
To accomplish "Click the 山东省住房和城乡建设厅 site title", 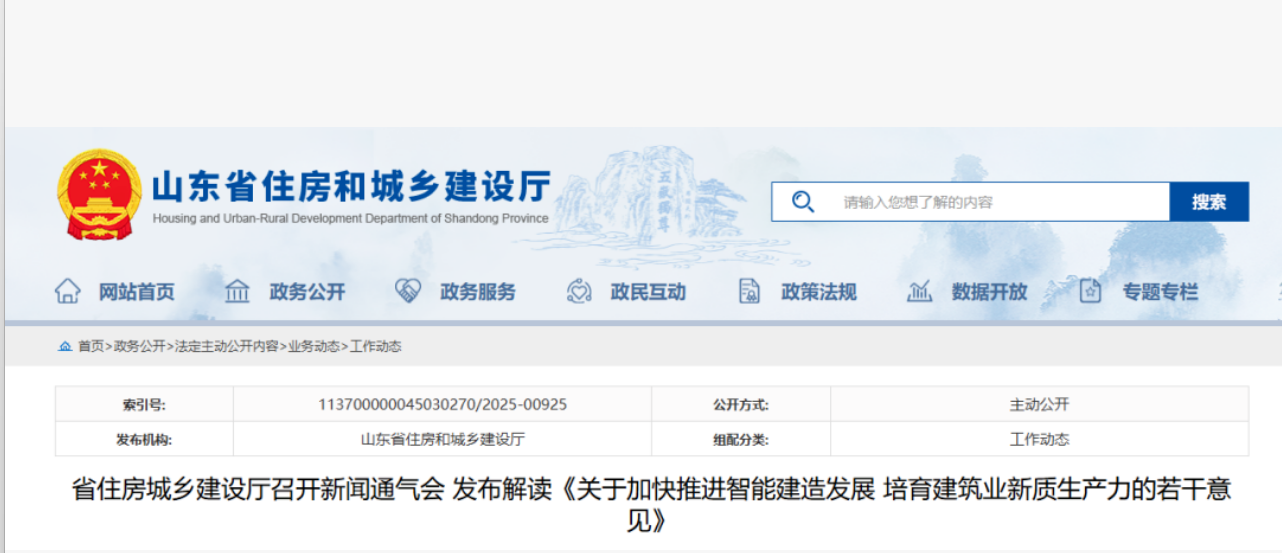I will click(350, 188).
